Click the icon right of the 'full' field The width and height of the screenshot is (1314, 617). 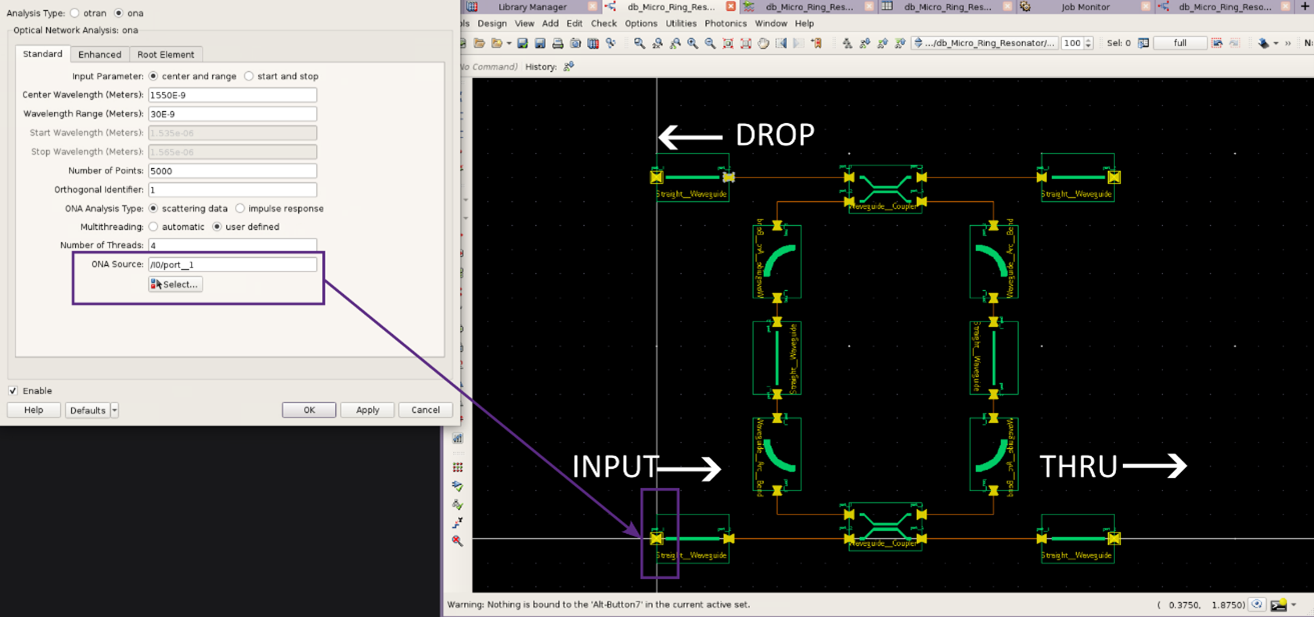[1217, 43]
